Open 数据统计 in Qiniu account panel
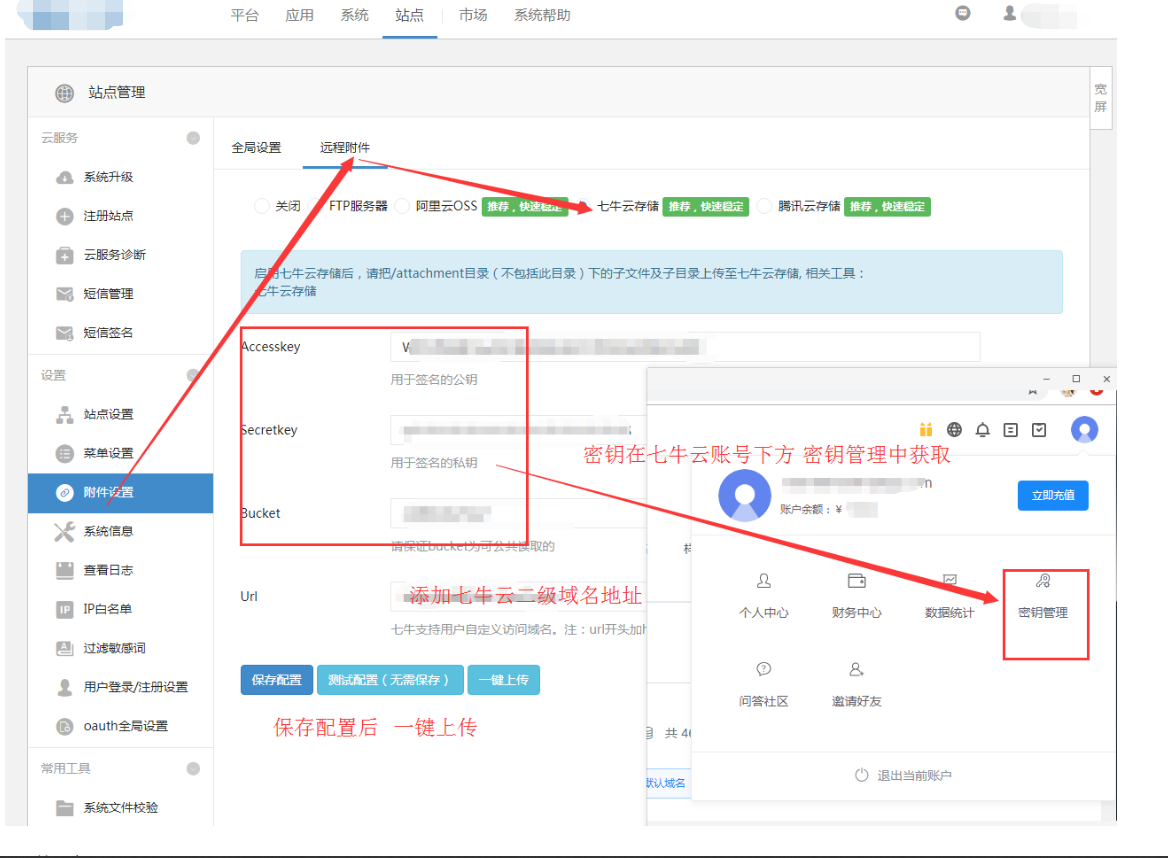1168x858 pixels. pyautogui.click(x=950, y=597)
